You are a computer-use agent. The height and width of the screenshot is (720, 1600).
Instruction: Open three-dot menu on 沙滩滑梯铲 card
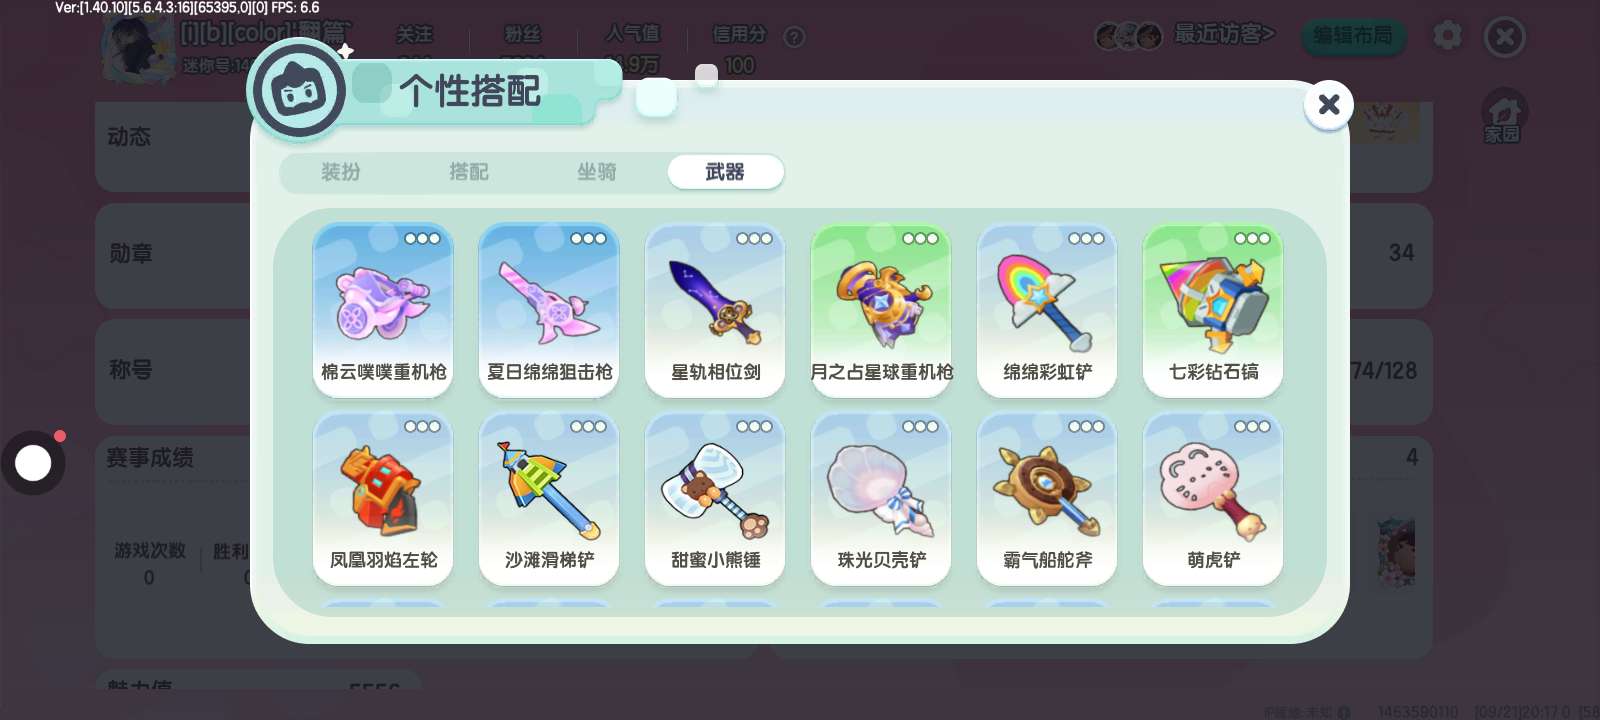coord(588,426)
